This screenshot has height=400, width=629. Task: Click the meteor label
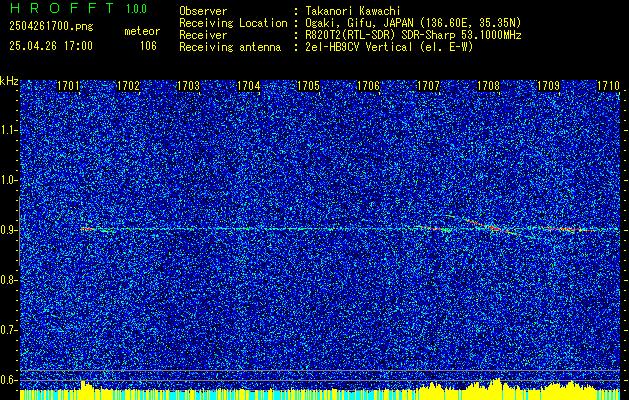coord(142,31)
